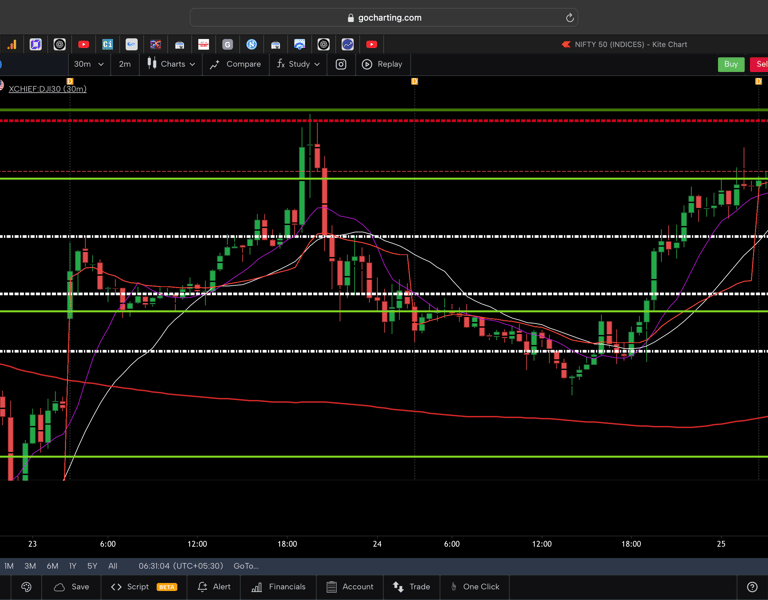Click the D day marker above date 23

tap(70, 81)
